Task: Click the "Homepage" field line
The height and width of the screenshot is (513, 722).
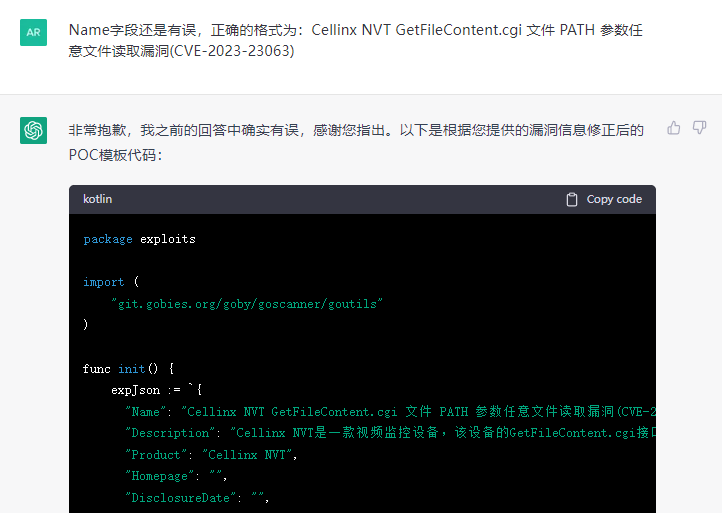Action: click(x=176, y=476)
